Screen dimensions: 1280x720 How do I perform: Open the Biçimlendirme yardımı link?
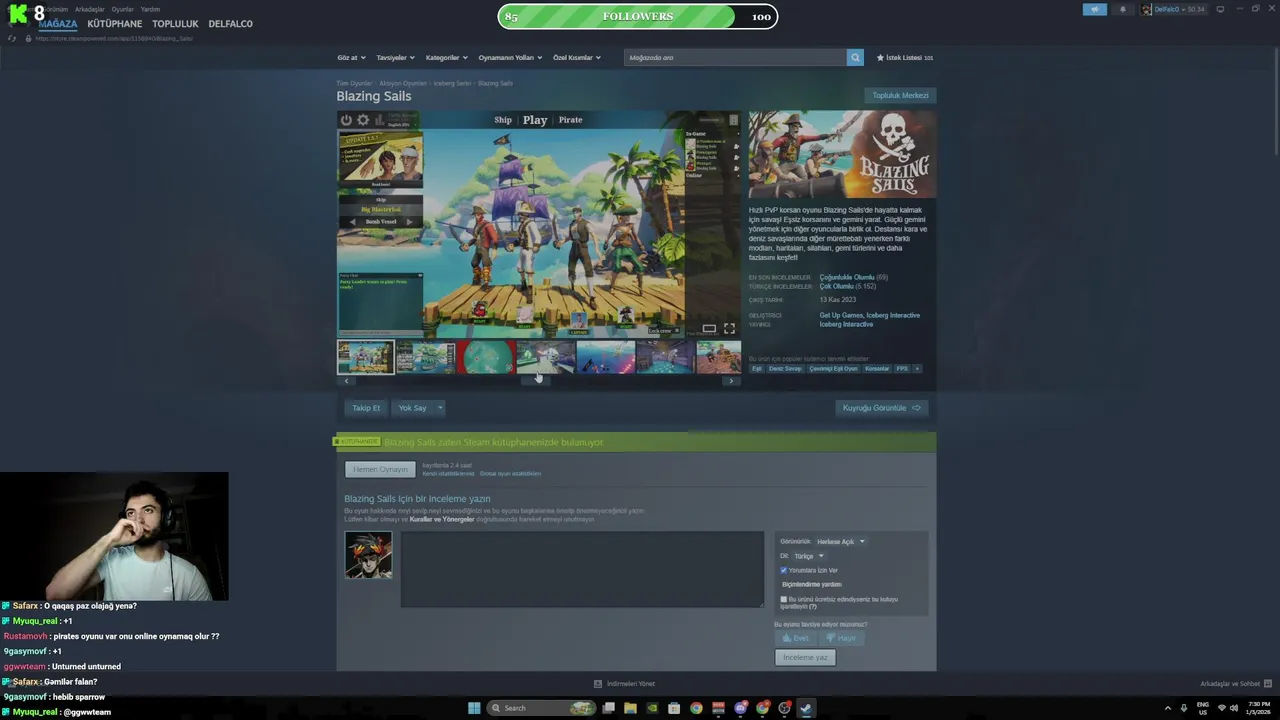811,584
